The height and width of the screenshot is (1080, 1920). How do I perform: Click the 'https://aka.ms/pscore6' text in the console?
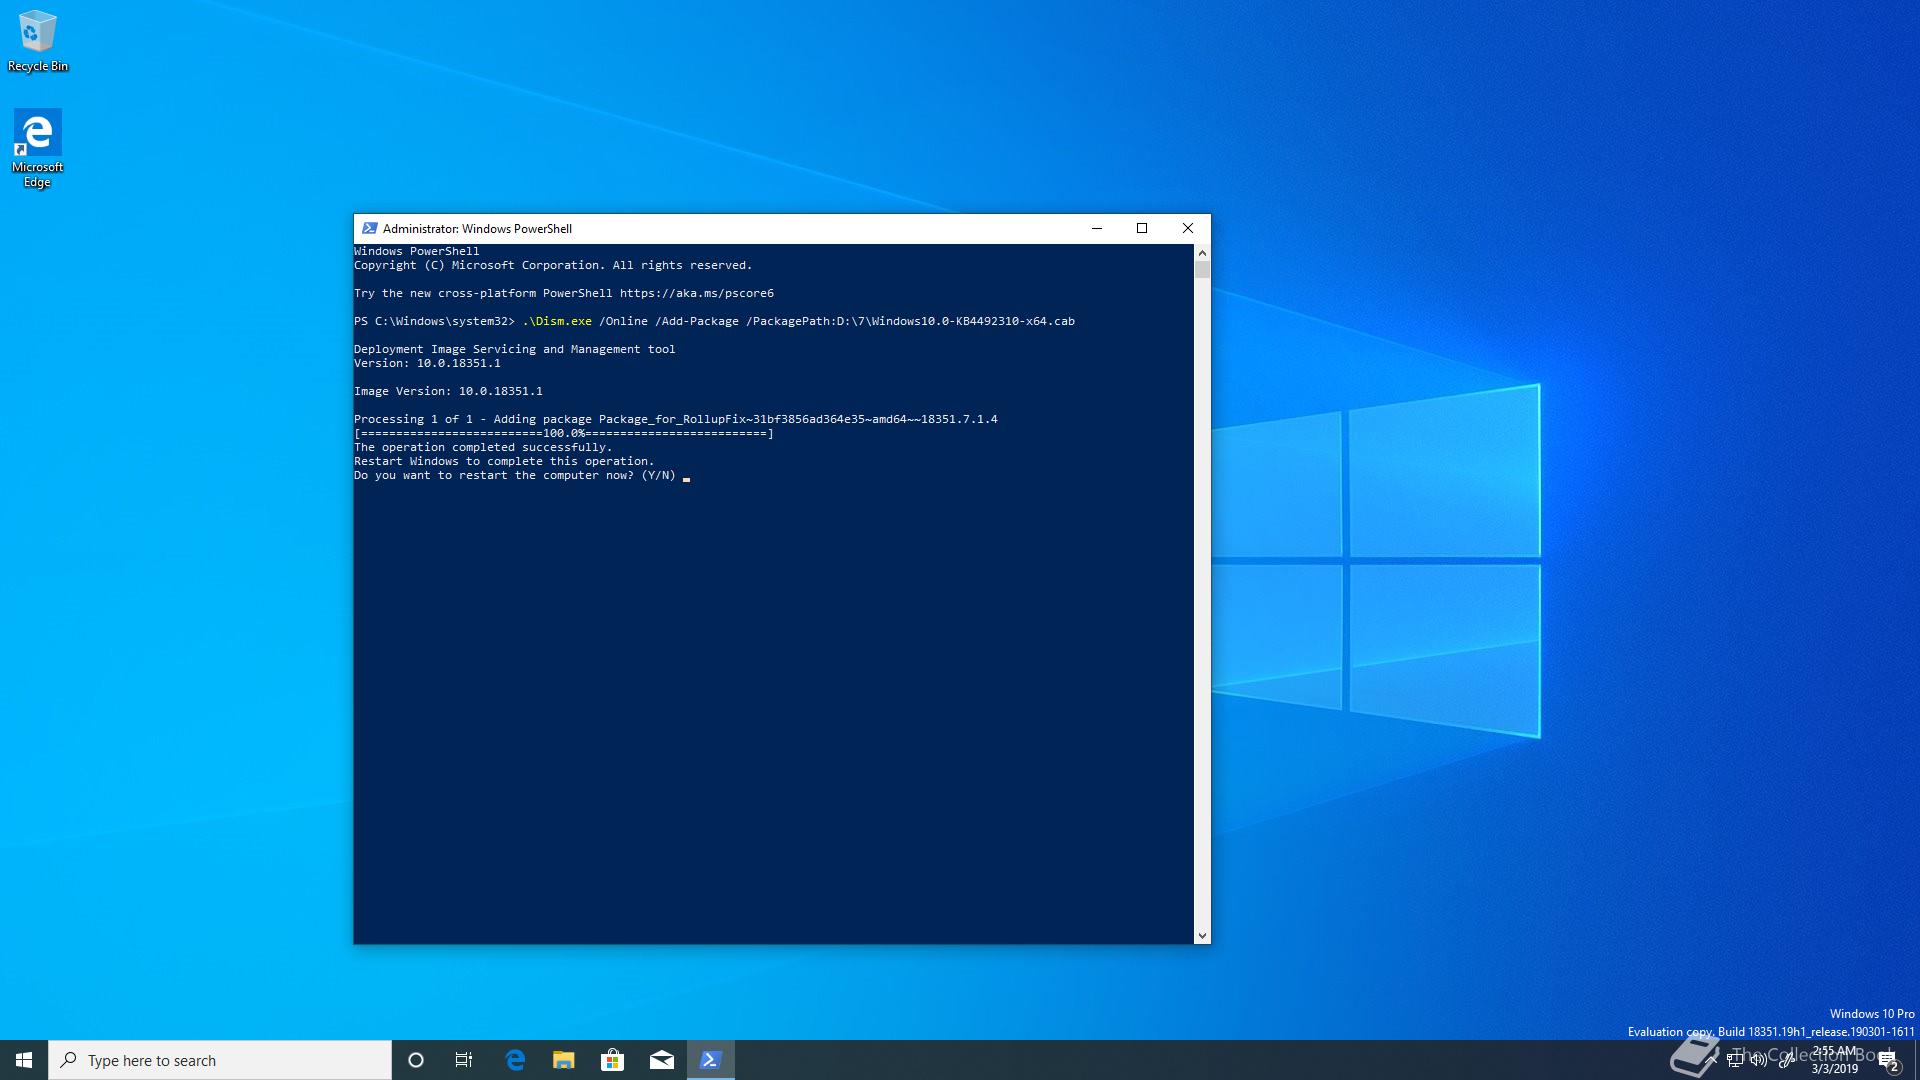697,293
